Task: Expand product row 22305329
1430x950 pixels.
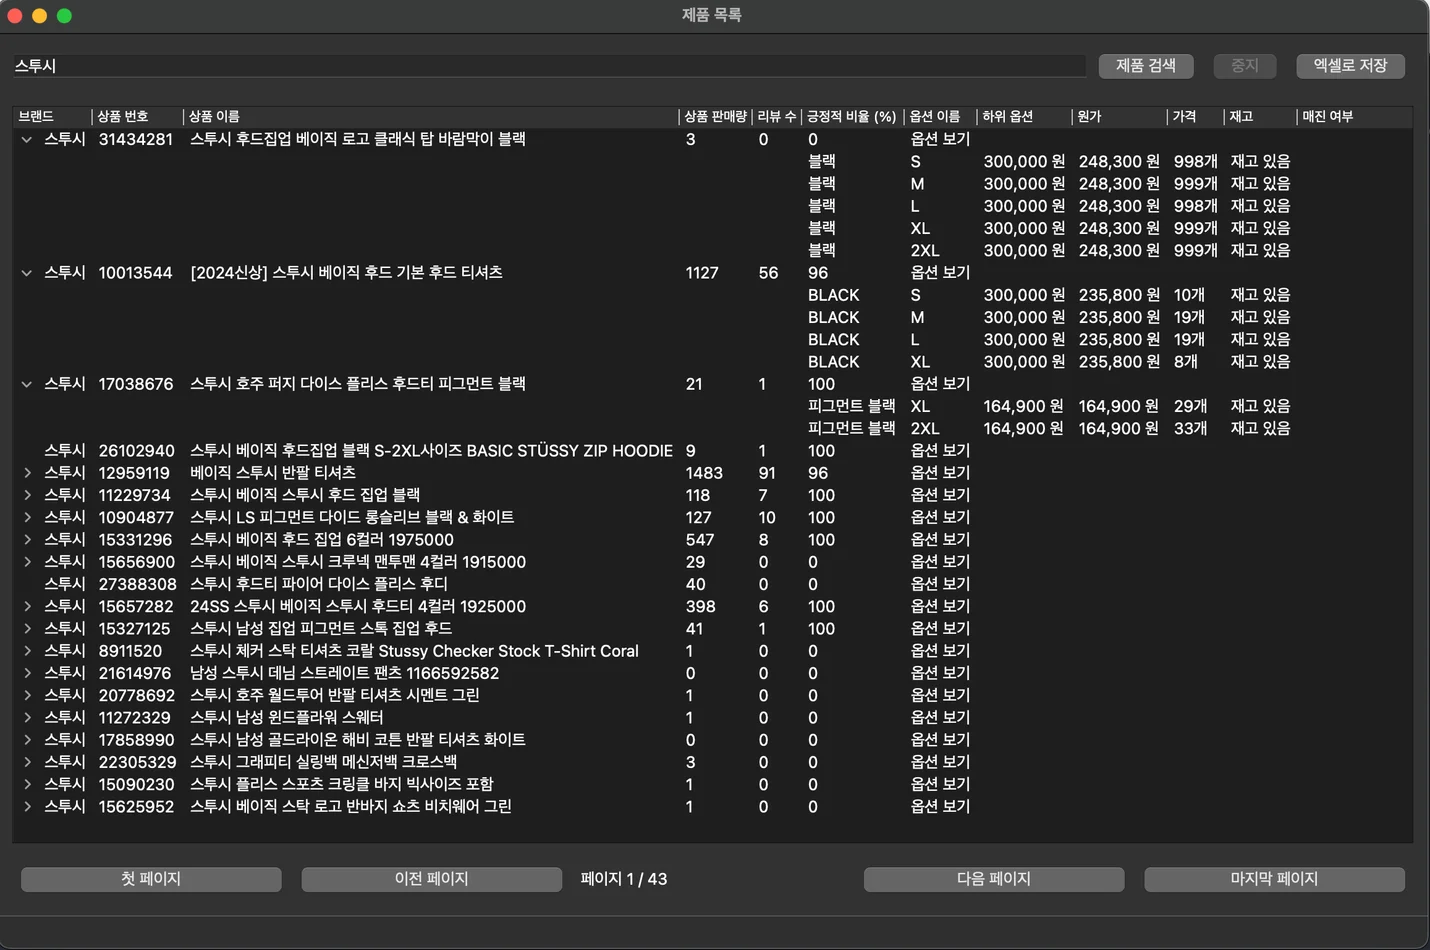Action: click(x=27, y=762)
